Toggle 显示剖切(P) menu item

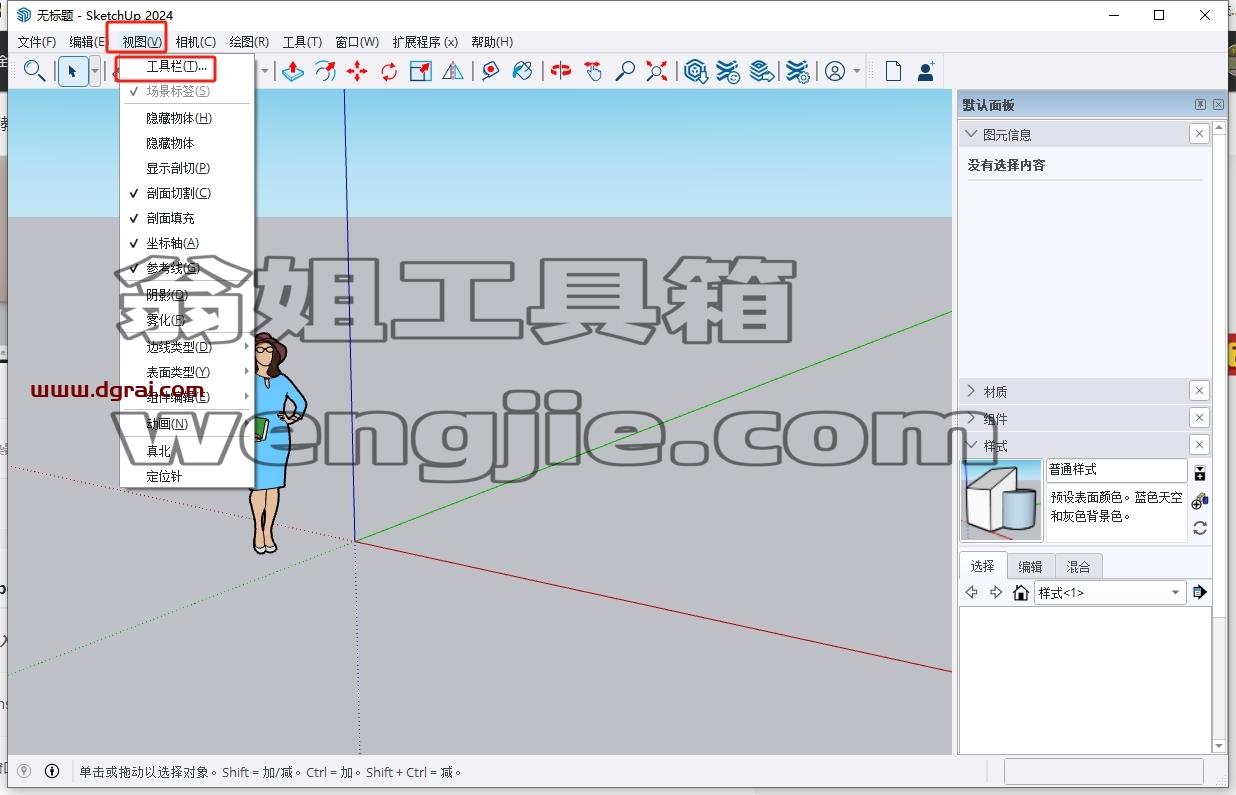tap(186, 168)
